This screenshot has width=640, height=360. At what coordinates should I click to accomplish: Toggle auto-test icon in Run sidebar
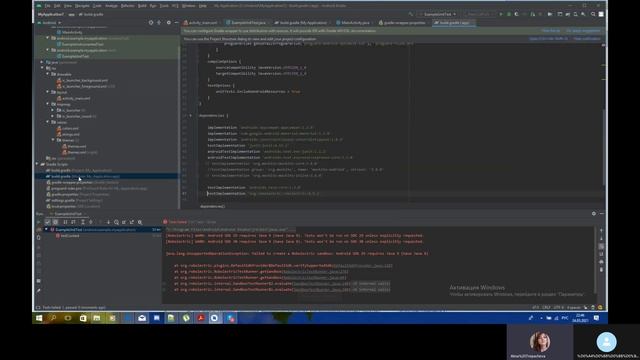pos(38,238)
